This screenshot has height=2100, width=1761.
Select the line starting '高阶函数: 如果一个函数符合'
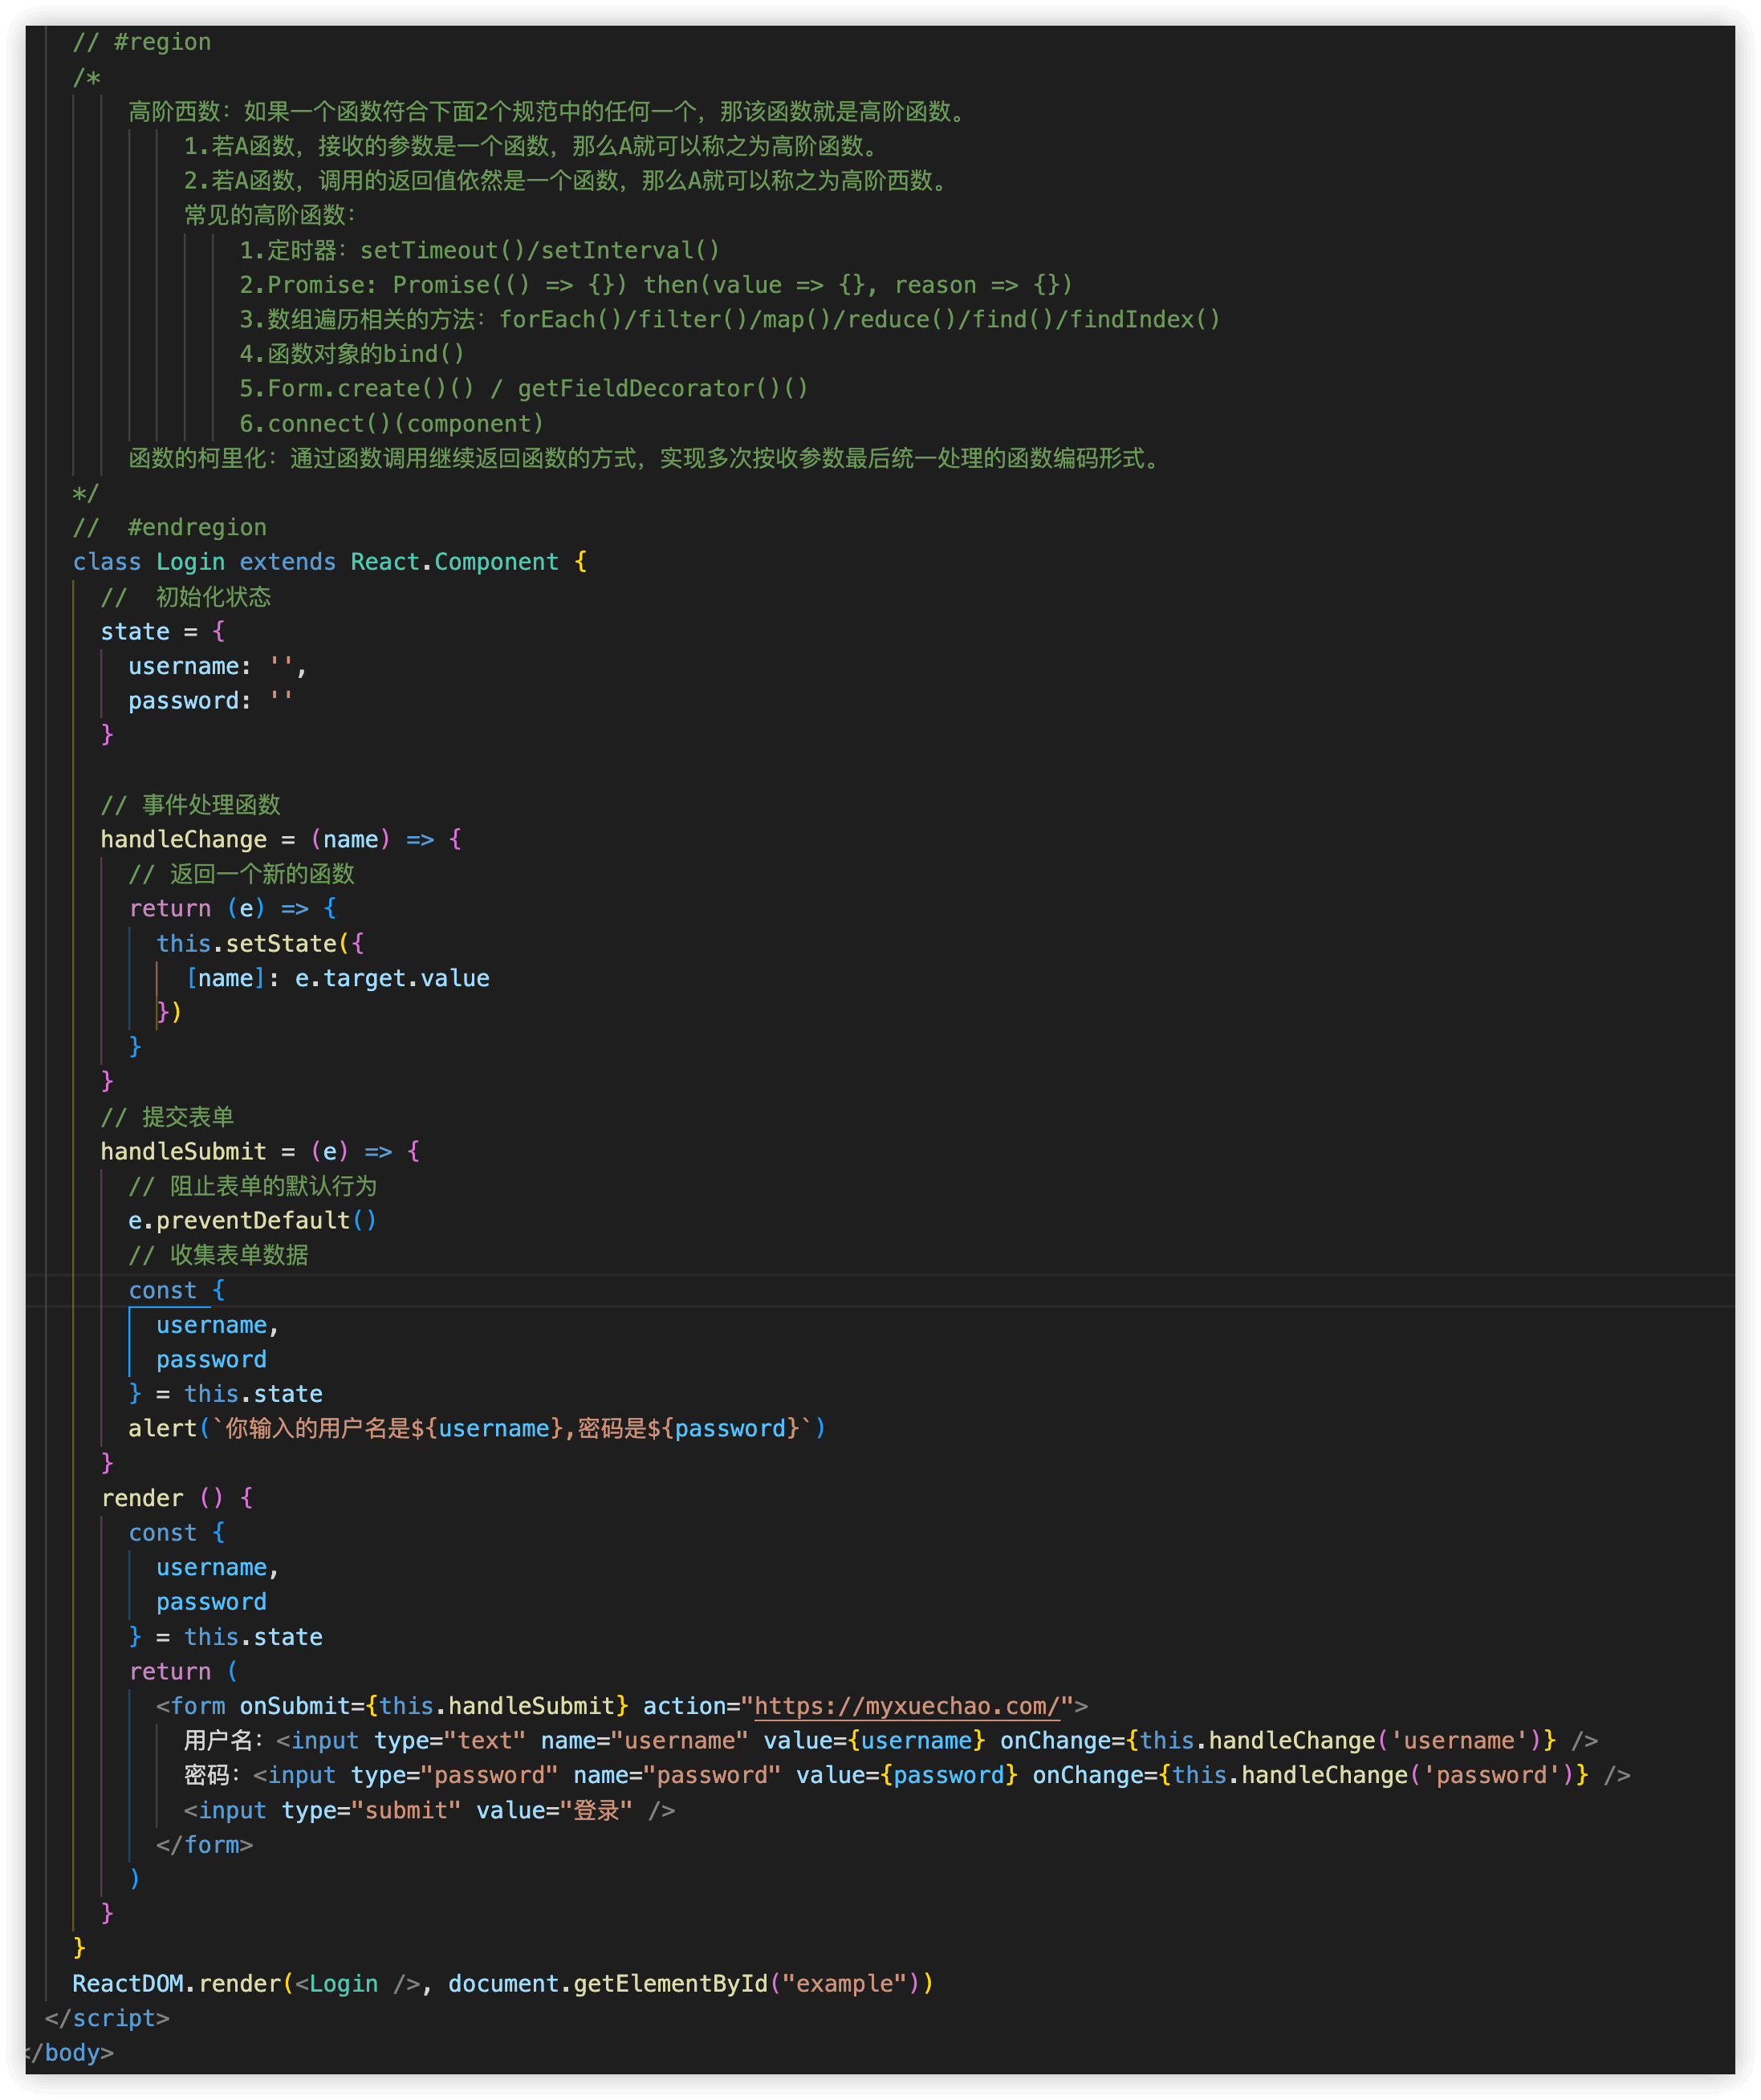(548, 111)
